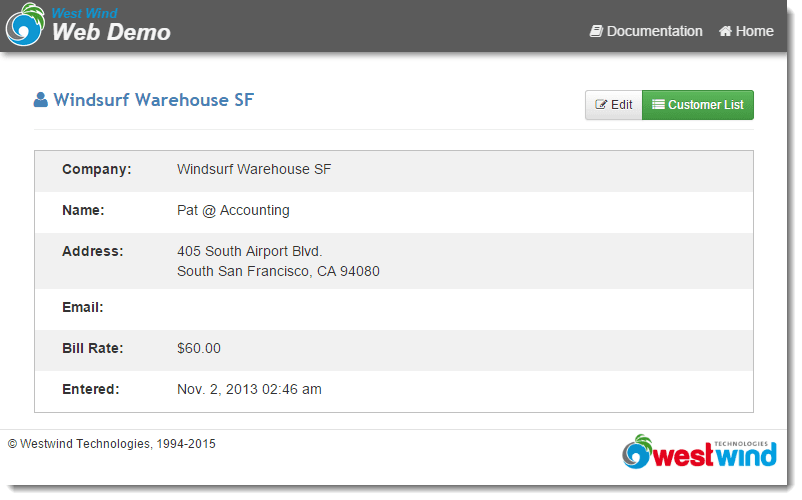Click the Documentation book icon

click(596, 31)
